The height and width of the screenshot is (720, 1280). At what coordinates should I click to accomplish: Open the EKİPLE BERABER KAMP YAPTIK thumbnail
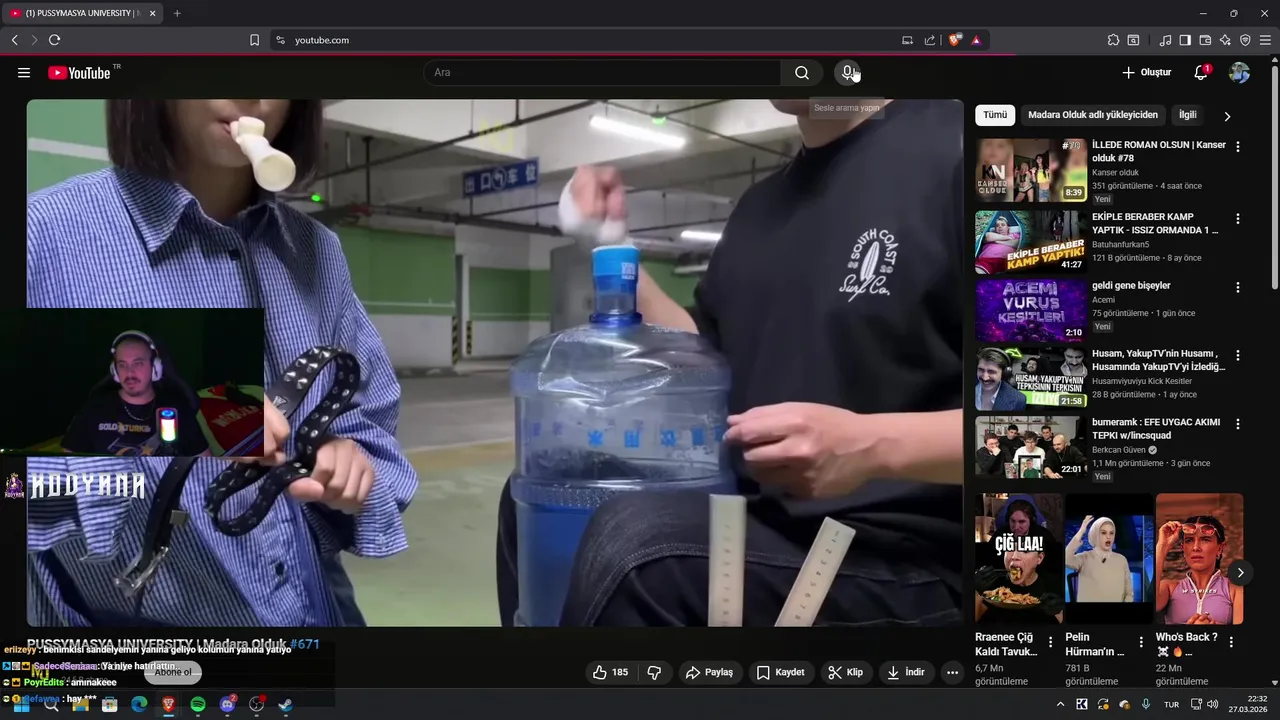1031,241
